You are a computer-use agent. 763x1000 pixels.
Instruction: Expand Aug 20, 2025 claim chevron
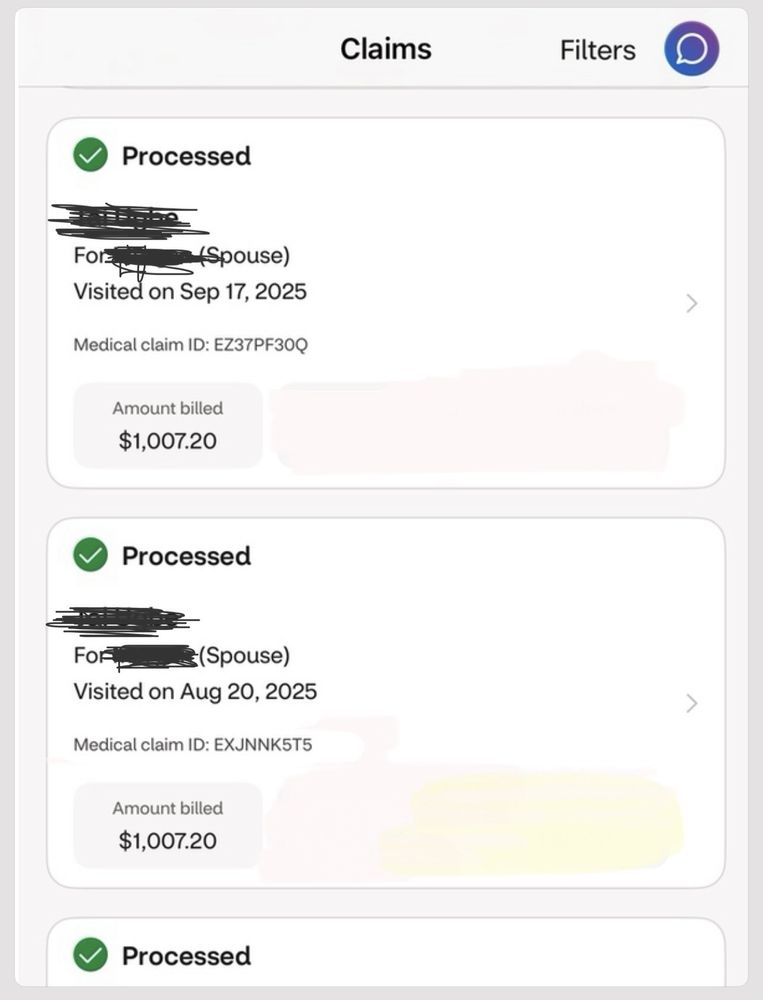tap(691, 704)
